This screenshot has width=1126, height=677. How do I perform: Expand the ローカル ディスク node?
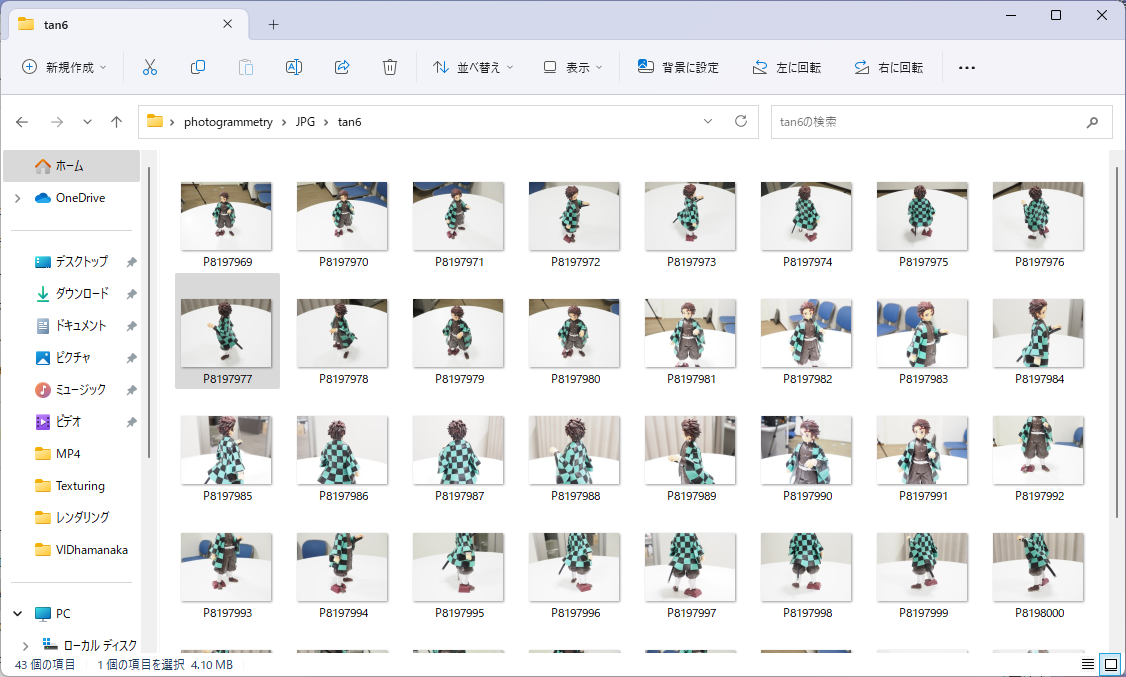[26, 645]
